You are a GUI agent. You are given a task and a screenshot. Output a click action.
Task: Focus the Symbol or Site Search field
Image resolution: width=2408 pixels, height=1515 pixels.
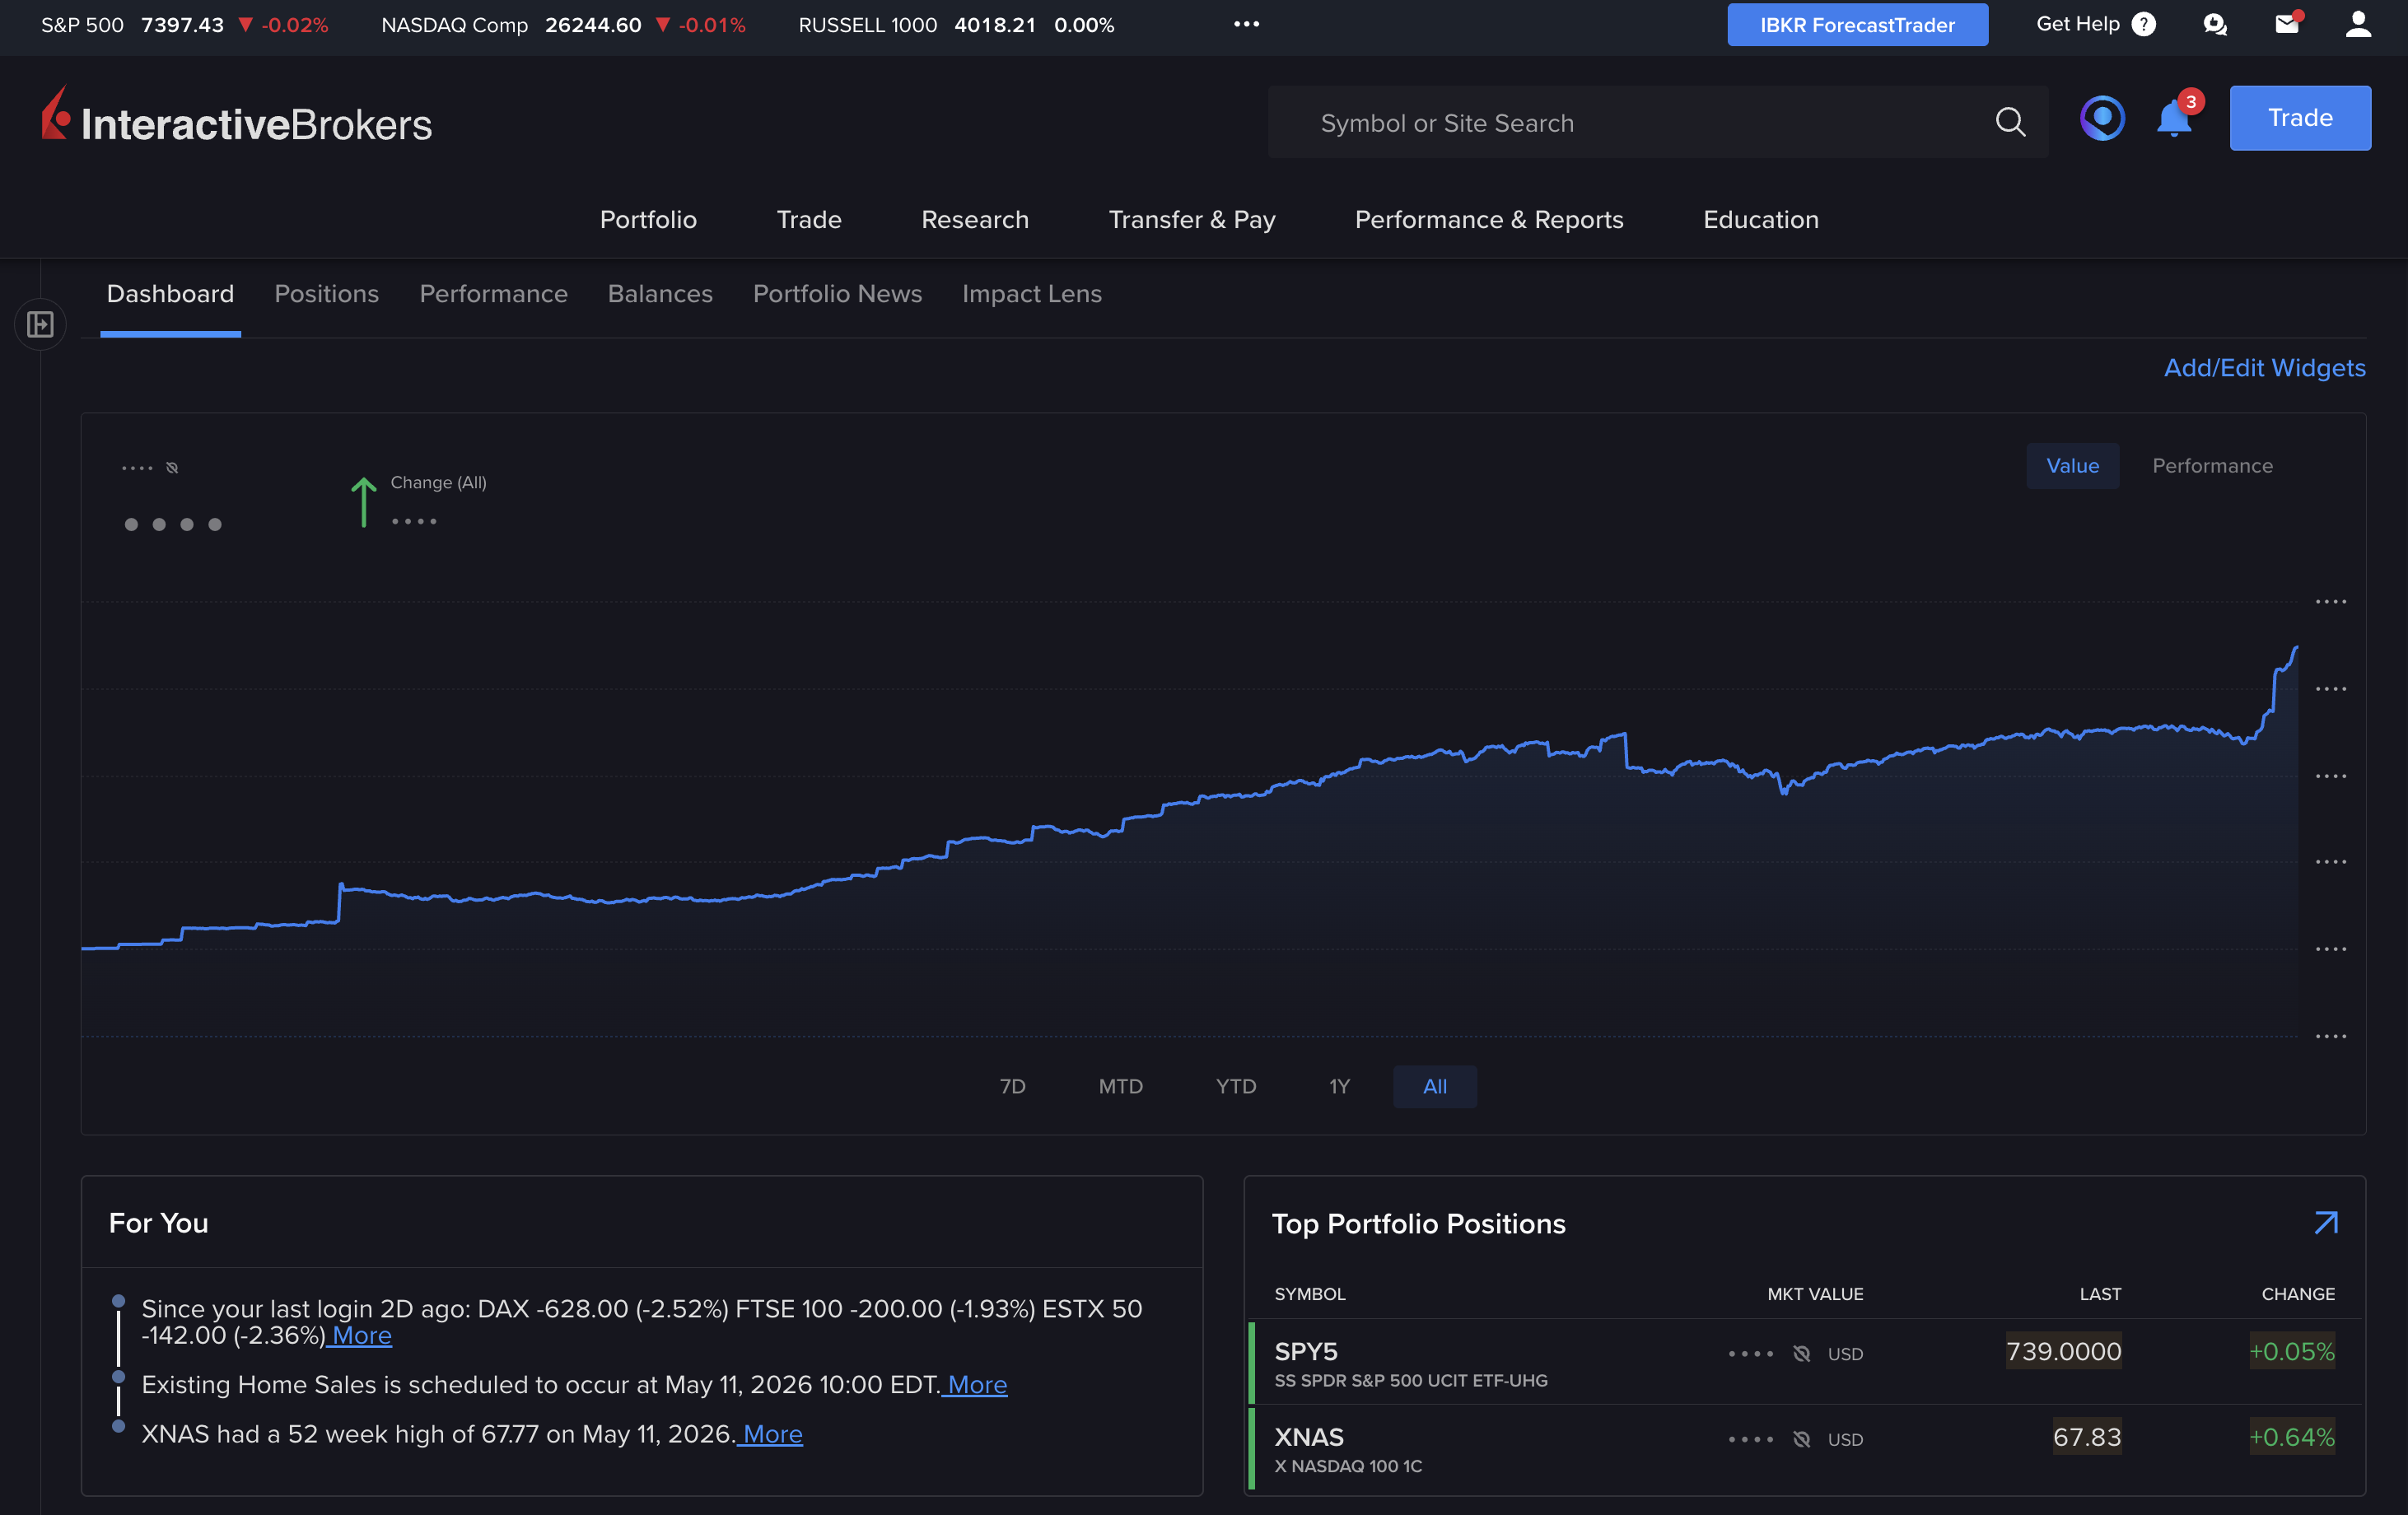(1657, 122)
